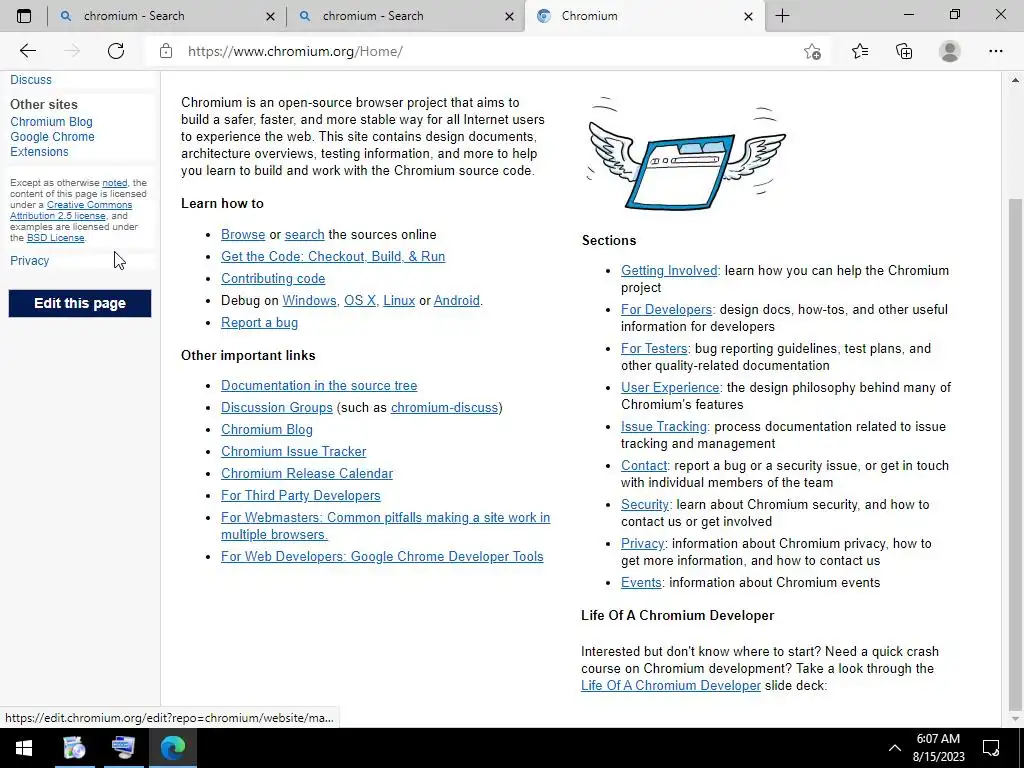Open the For Webmasters pitfalls link

click(x=385, y=526)
